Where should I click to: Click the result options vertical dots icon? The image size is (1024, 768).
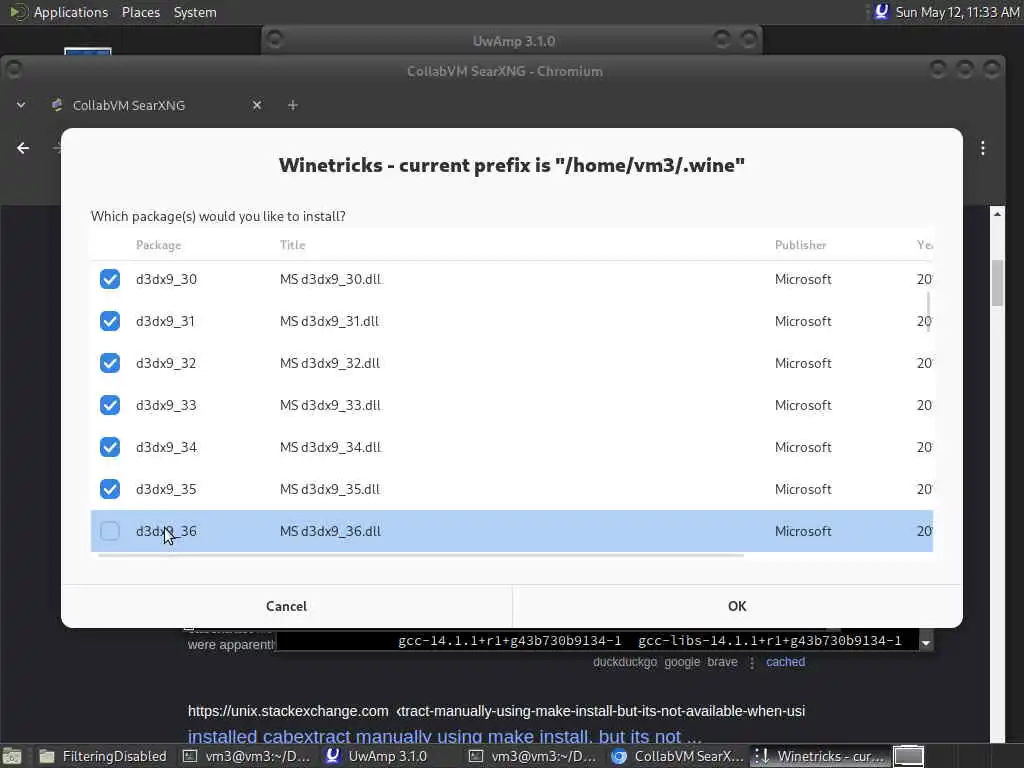point(752,663)
